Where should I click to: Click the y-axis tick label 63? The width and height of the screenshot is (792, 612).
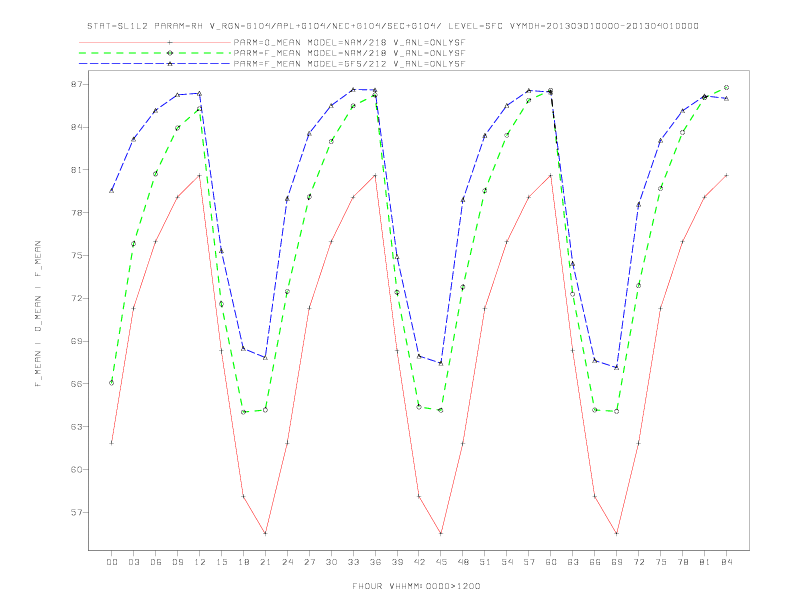coord(76,427)
